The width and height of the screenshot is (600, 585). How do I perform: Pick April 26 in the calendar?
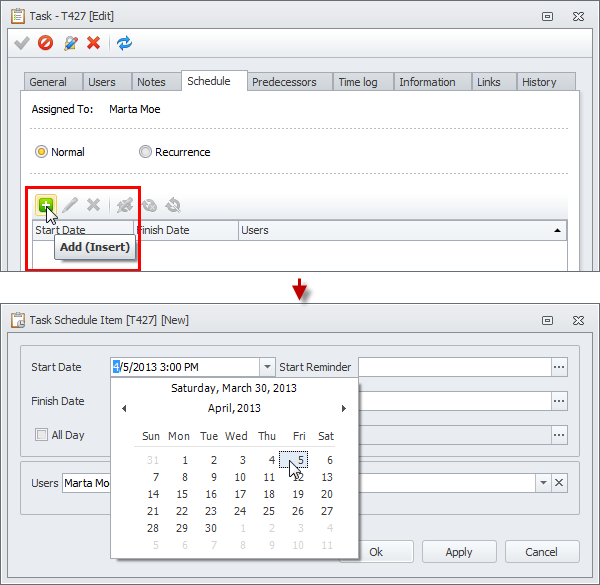tap(298, 511)
